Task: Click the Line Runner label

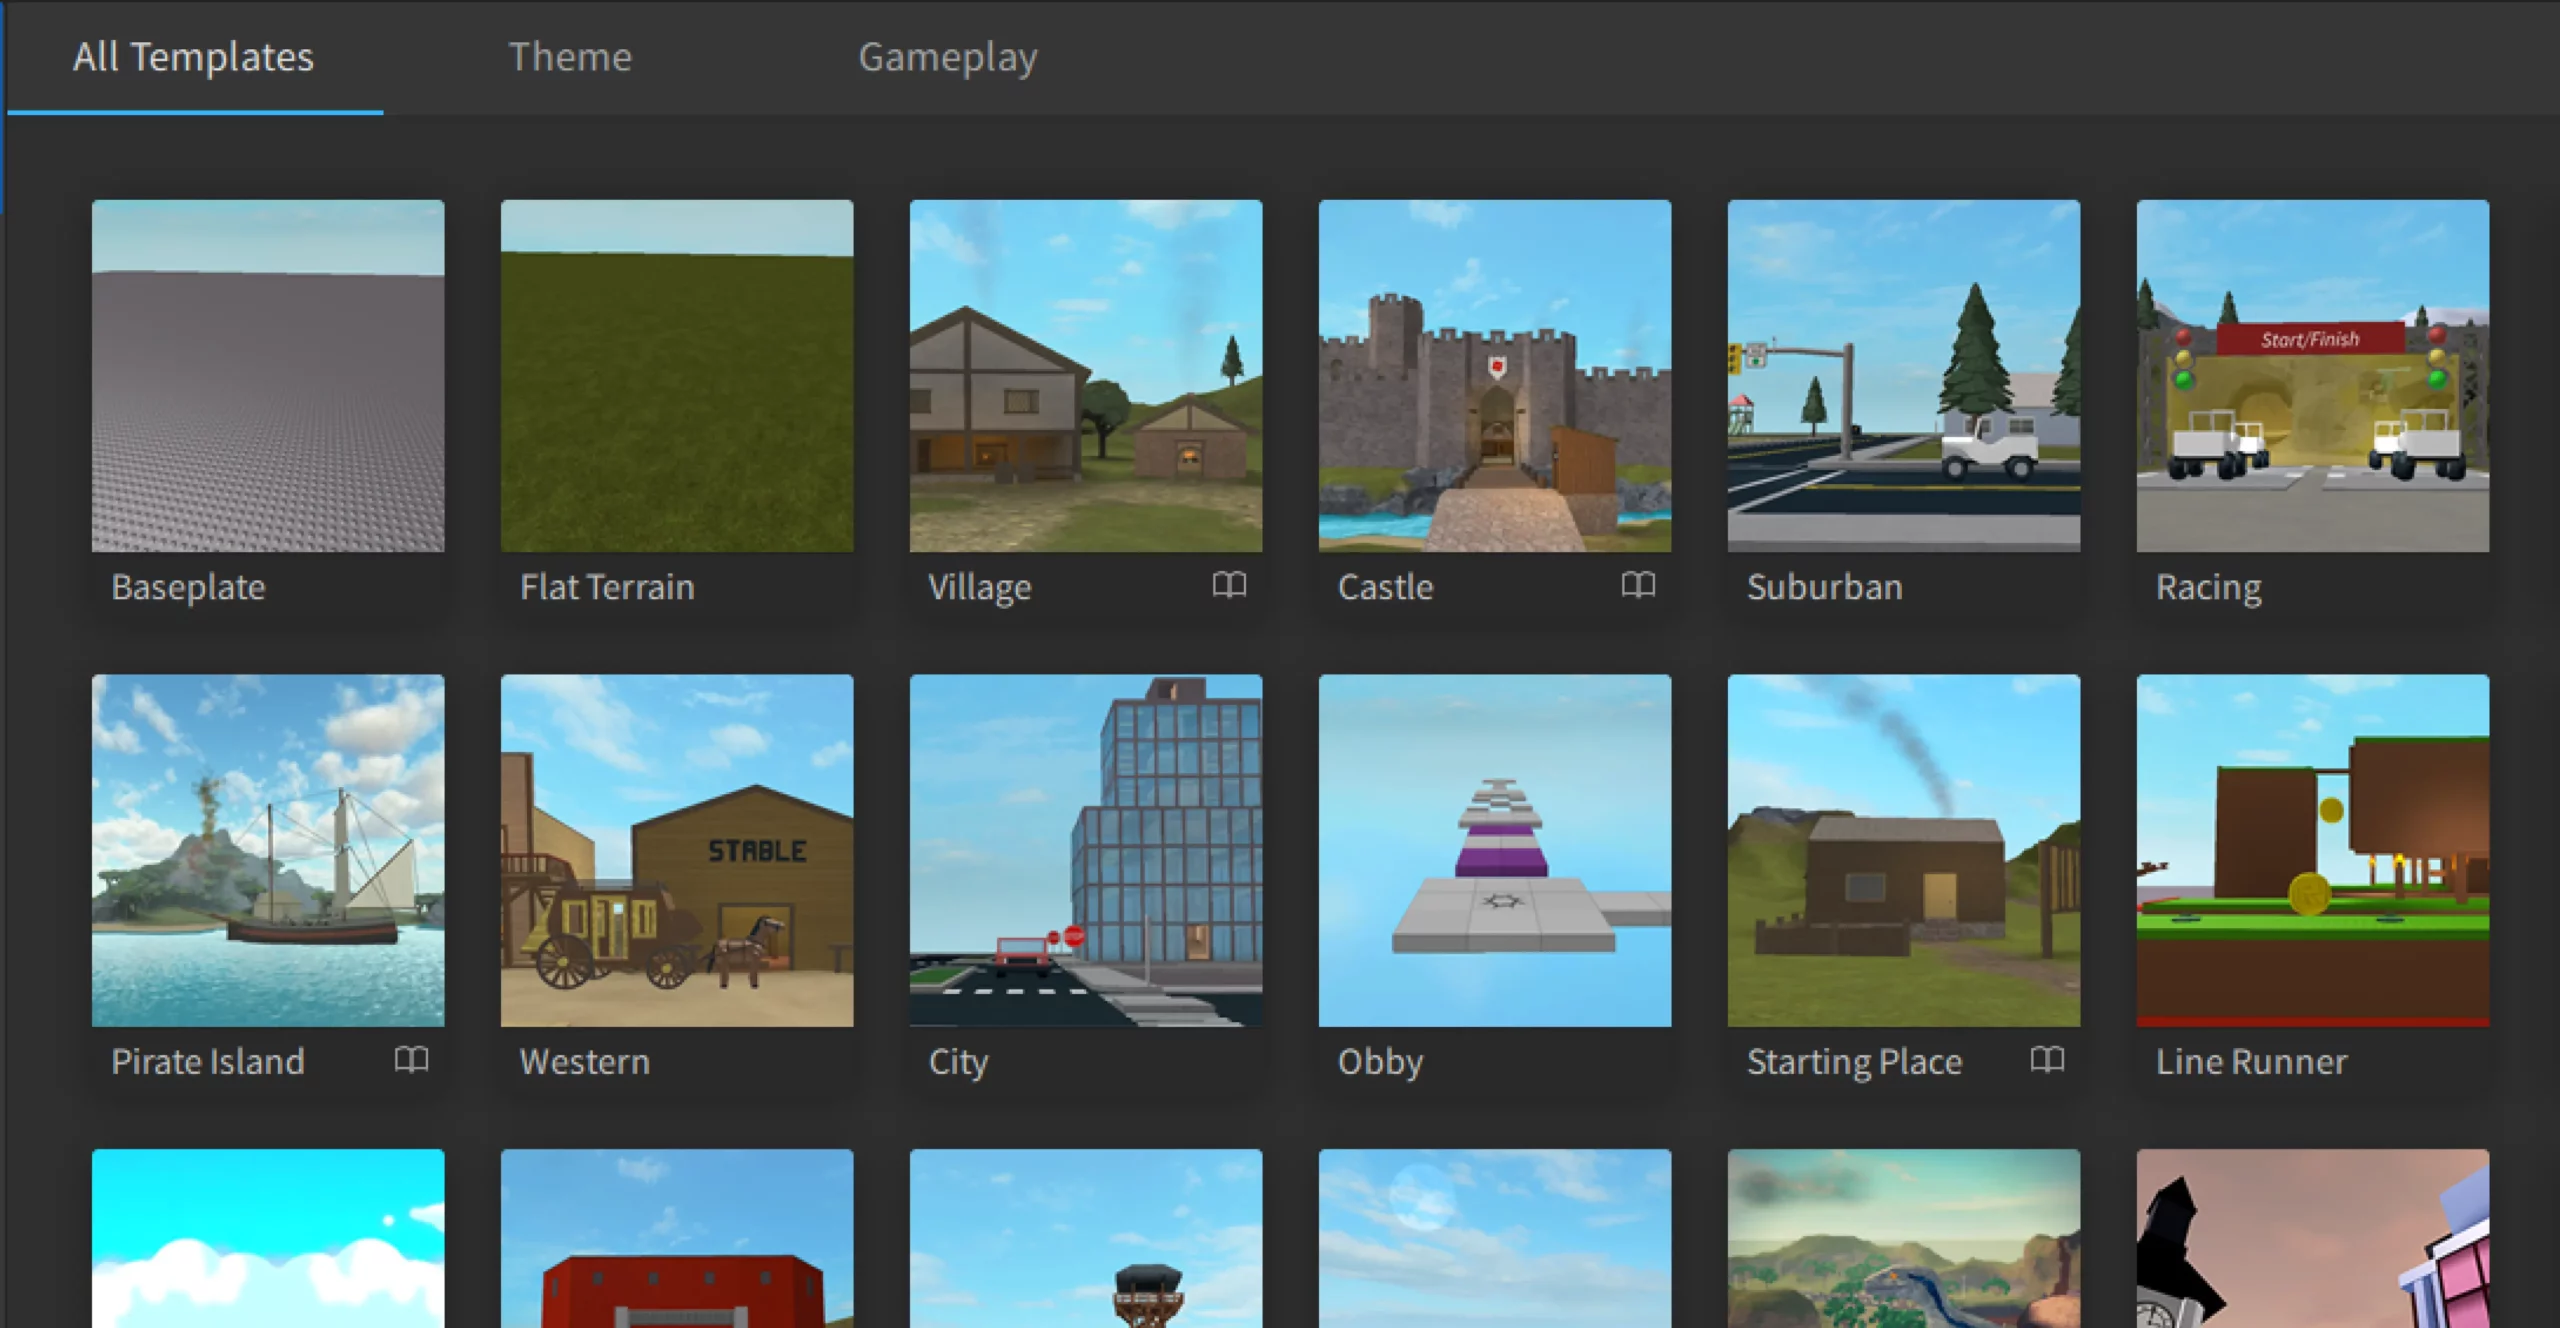Action: pyautogui.click(x=2251, y=1062)
